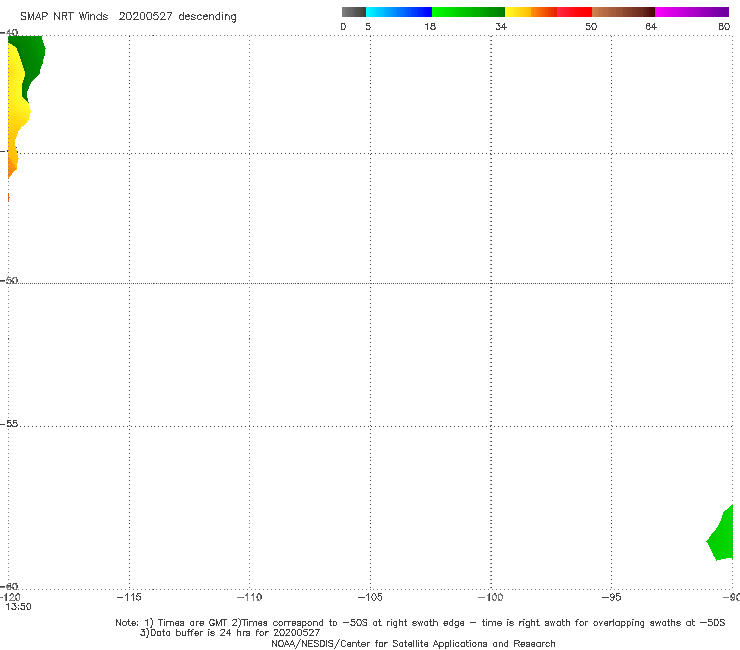Click the longitude label '-100'
Screen dimensions: 740x650
[491, 597]
